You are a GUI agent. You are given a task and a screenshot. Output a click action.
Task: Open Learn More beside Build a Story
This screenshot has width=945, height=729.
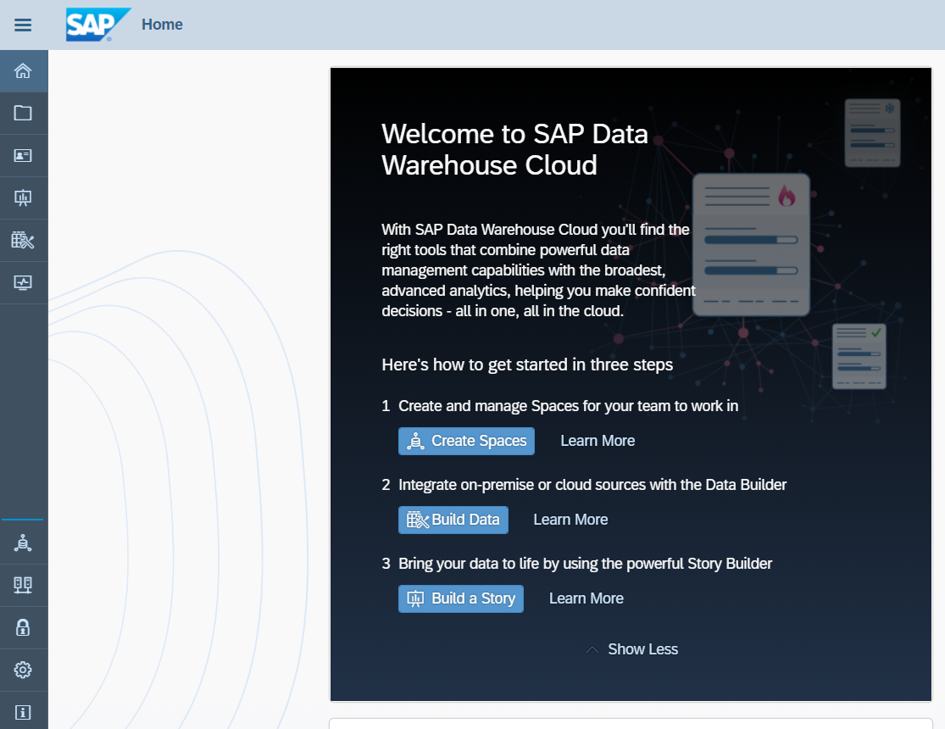coord(586,599)
